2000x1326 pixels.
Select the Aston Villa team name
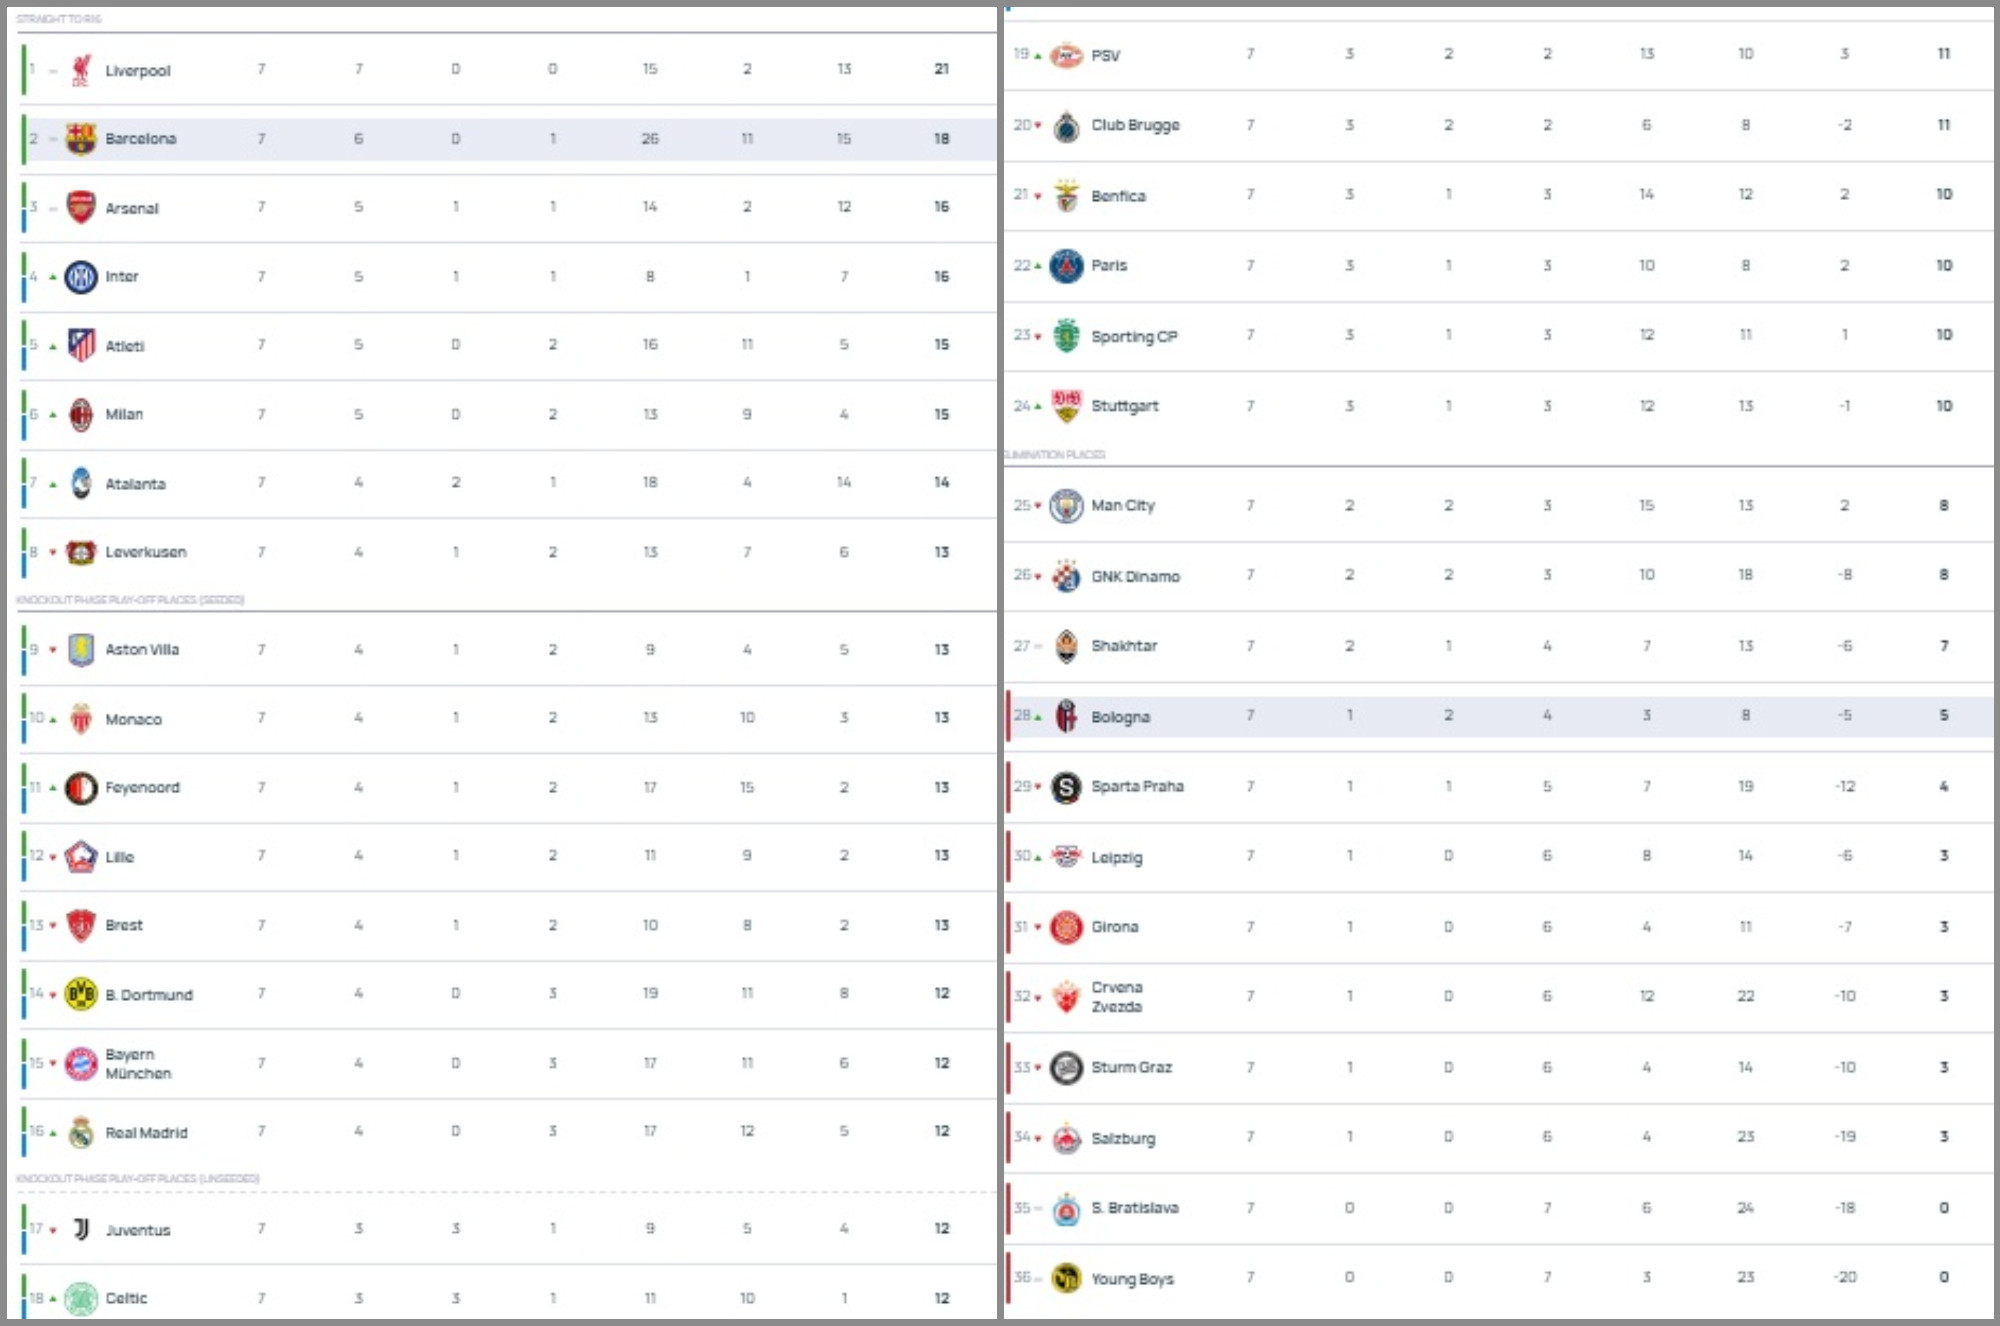click(142, 650)
